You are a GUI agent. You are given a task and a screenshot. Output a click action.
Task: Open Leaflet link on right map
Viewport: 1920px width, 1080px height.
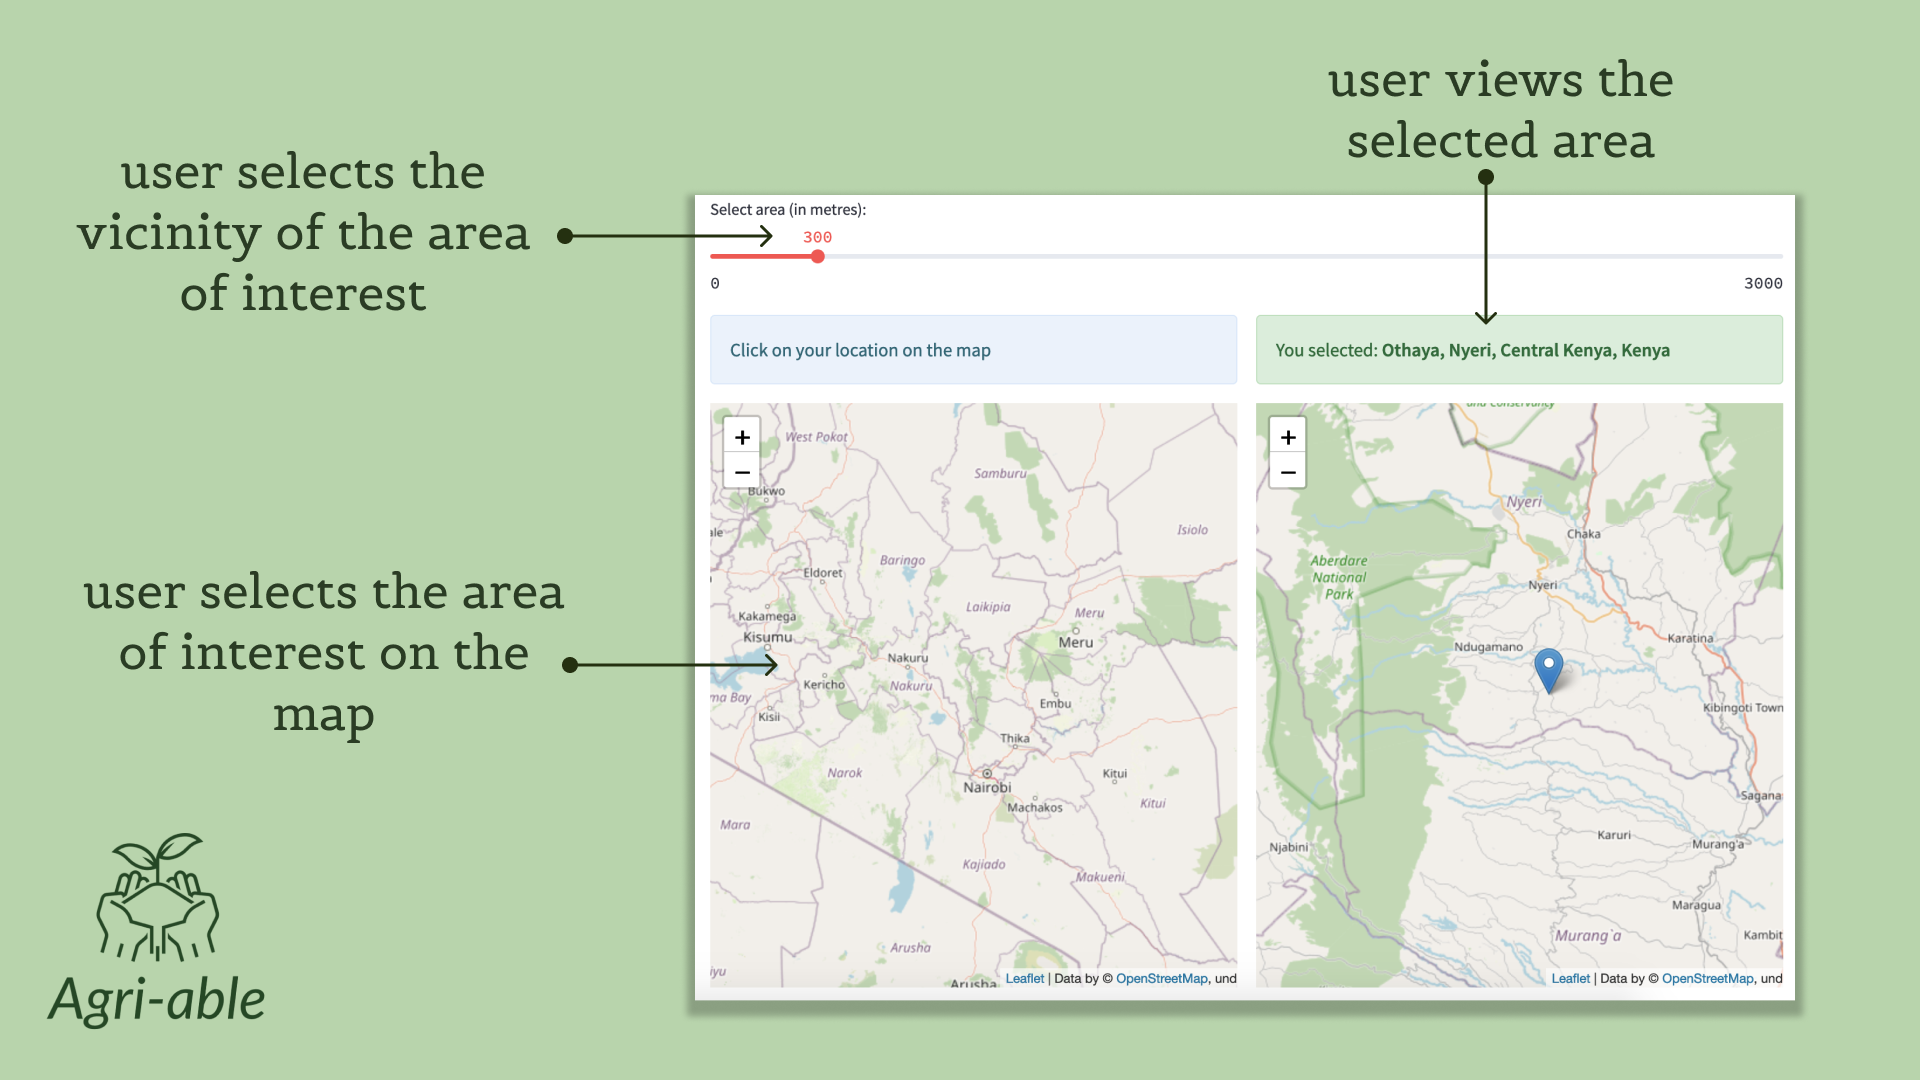click(x=1570, y=979)
